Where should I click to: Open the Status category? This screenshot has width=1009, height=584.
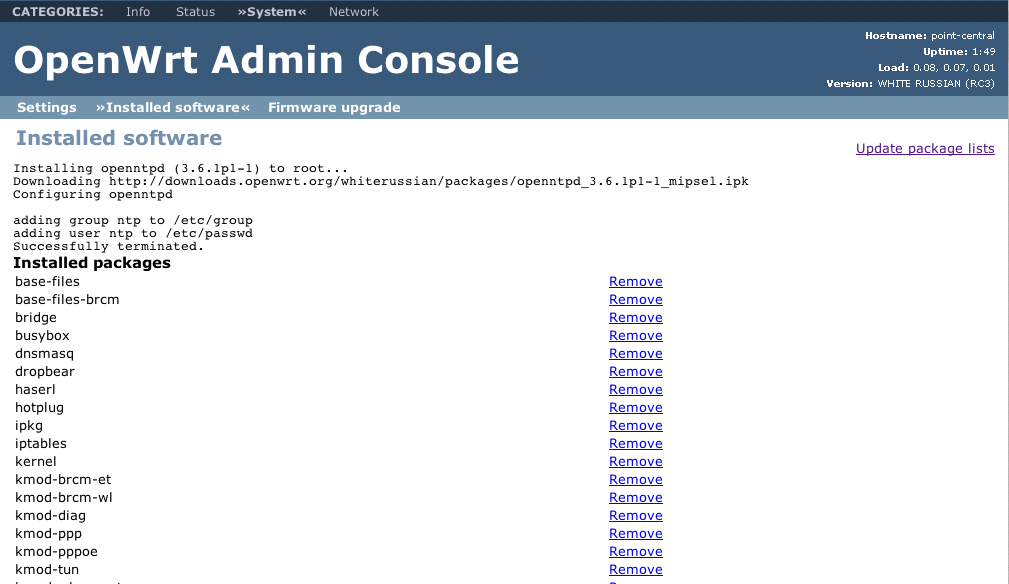195,12
